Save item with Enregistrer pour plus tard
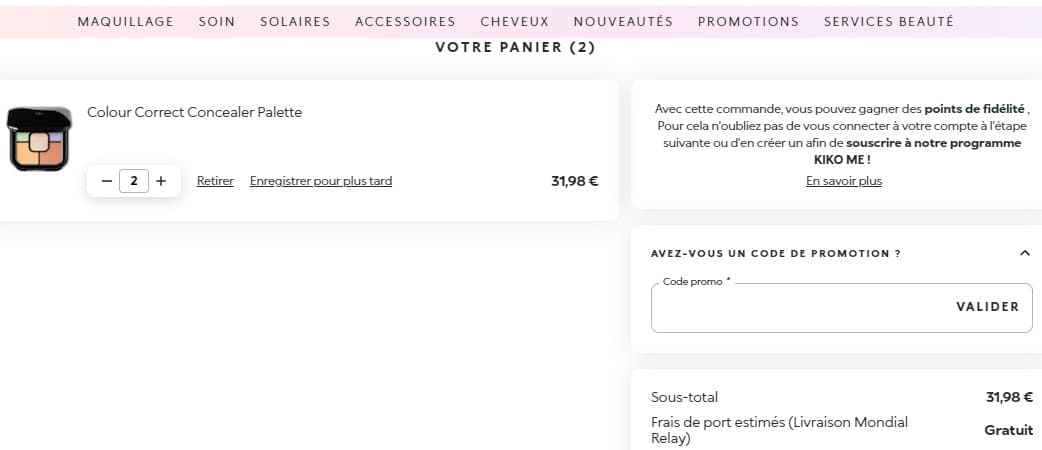The image size is (1042, 450). [x=321, y=181]
